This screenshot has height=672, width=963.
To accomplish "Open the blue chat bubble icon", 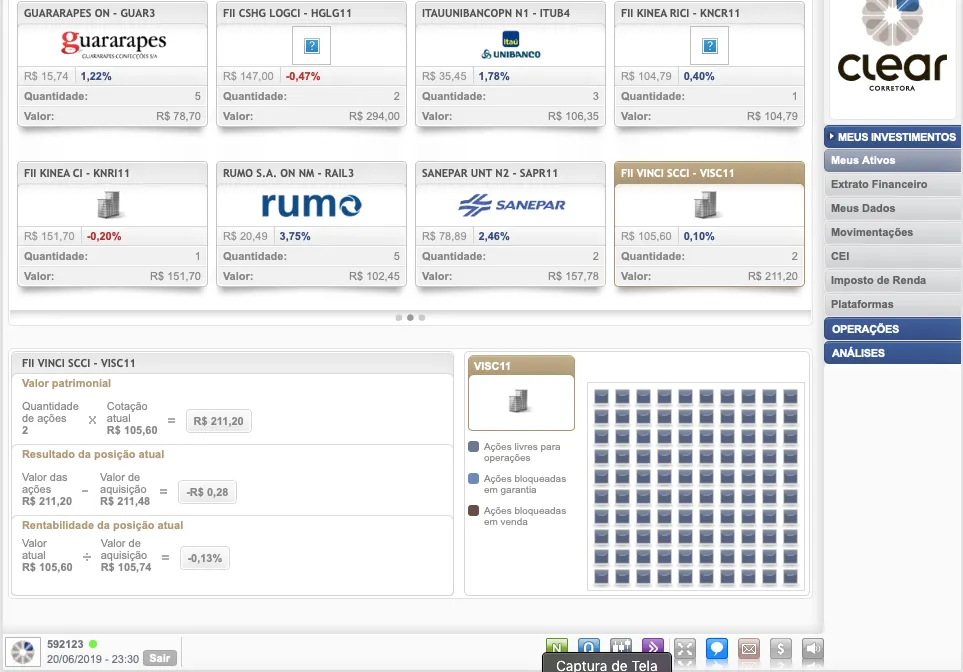I will pos(716,648).
